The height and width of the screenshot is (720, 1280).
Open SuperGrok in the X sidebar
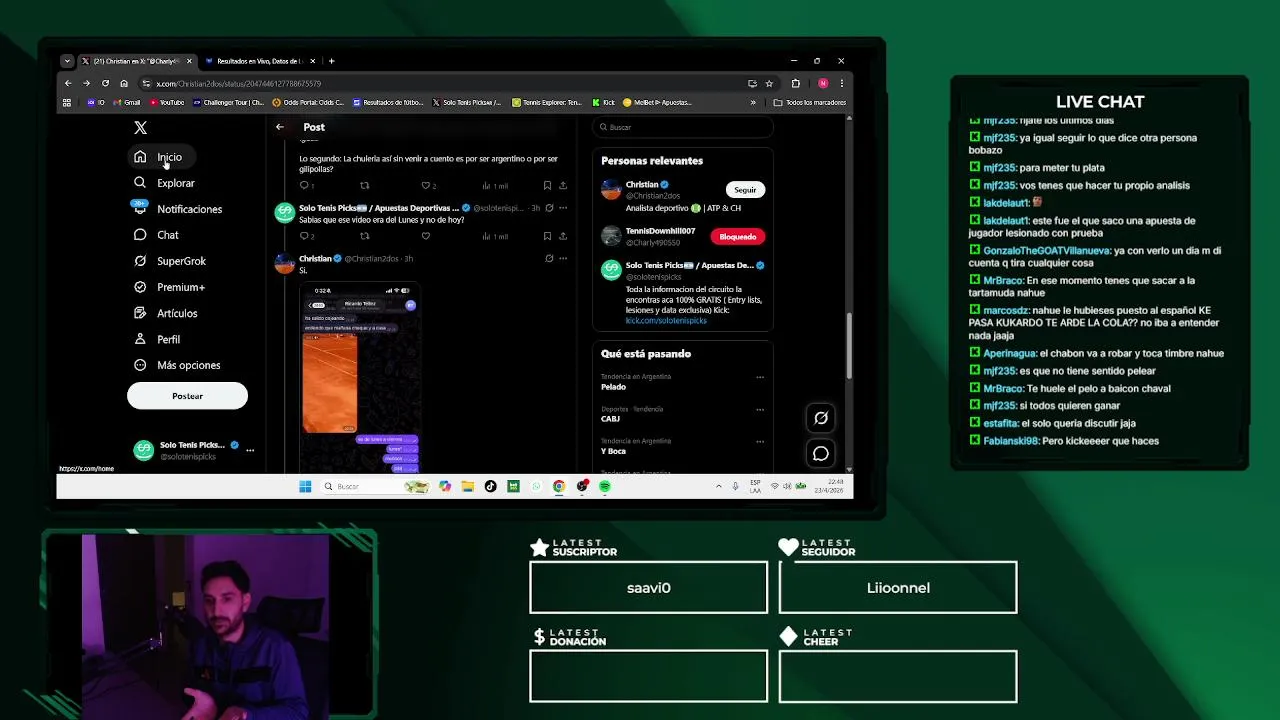coord(171,261)
